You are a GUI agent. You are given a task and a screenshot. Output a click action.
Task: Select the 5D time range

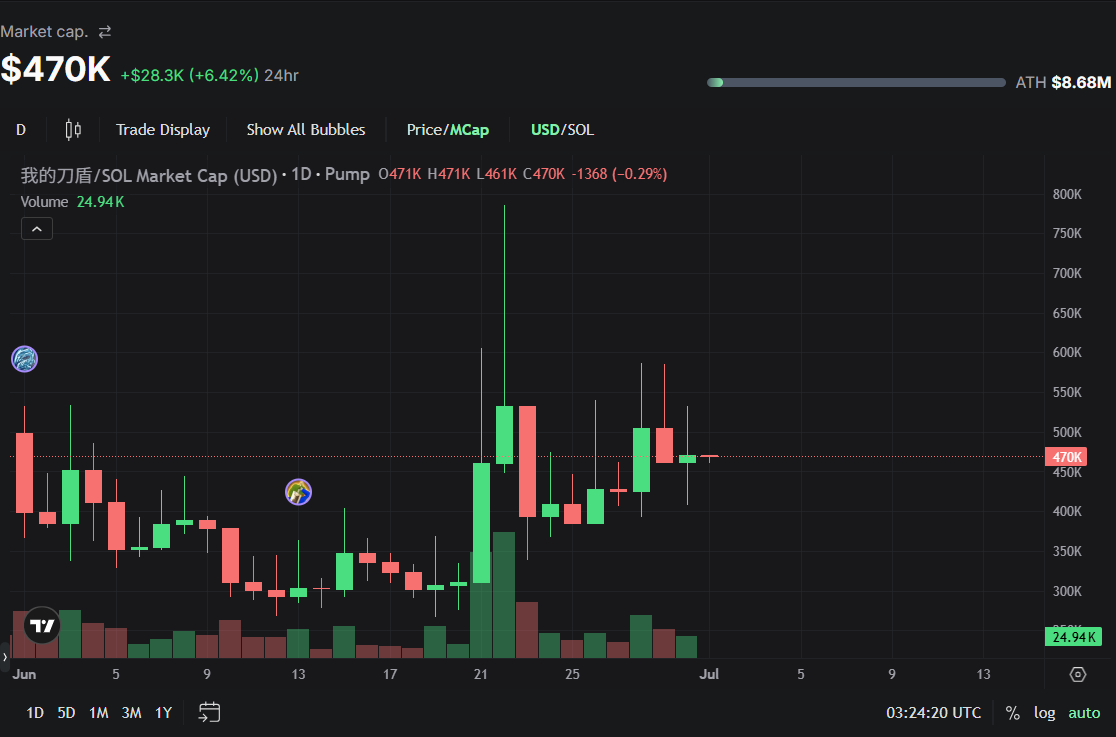[66, 713]
